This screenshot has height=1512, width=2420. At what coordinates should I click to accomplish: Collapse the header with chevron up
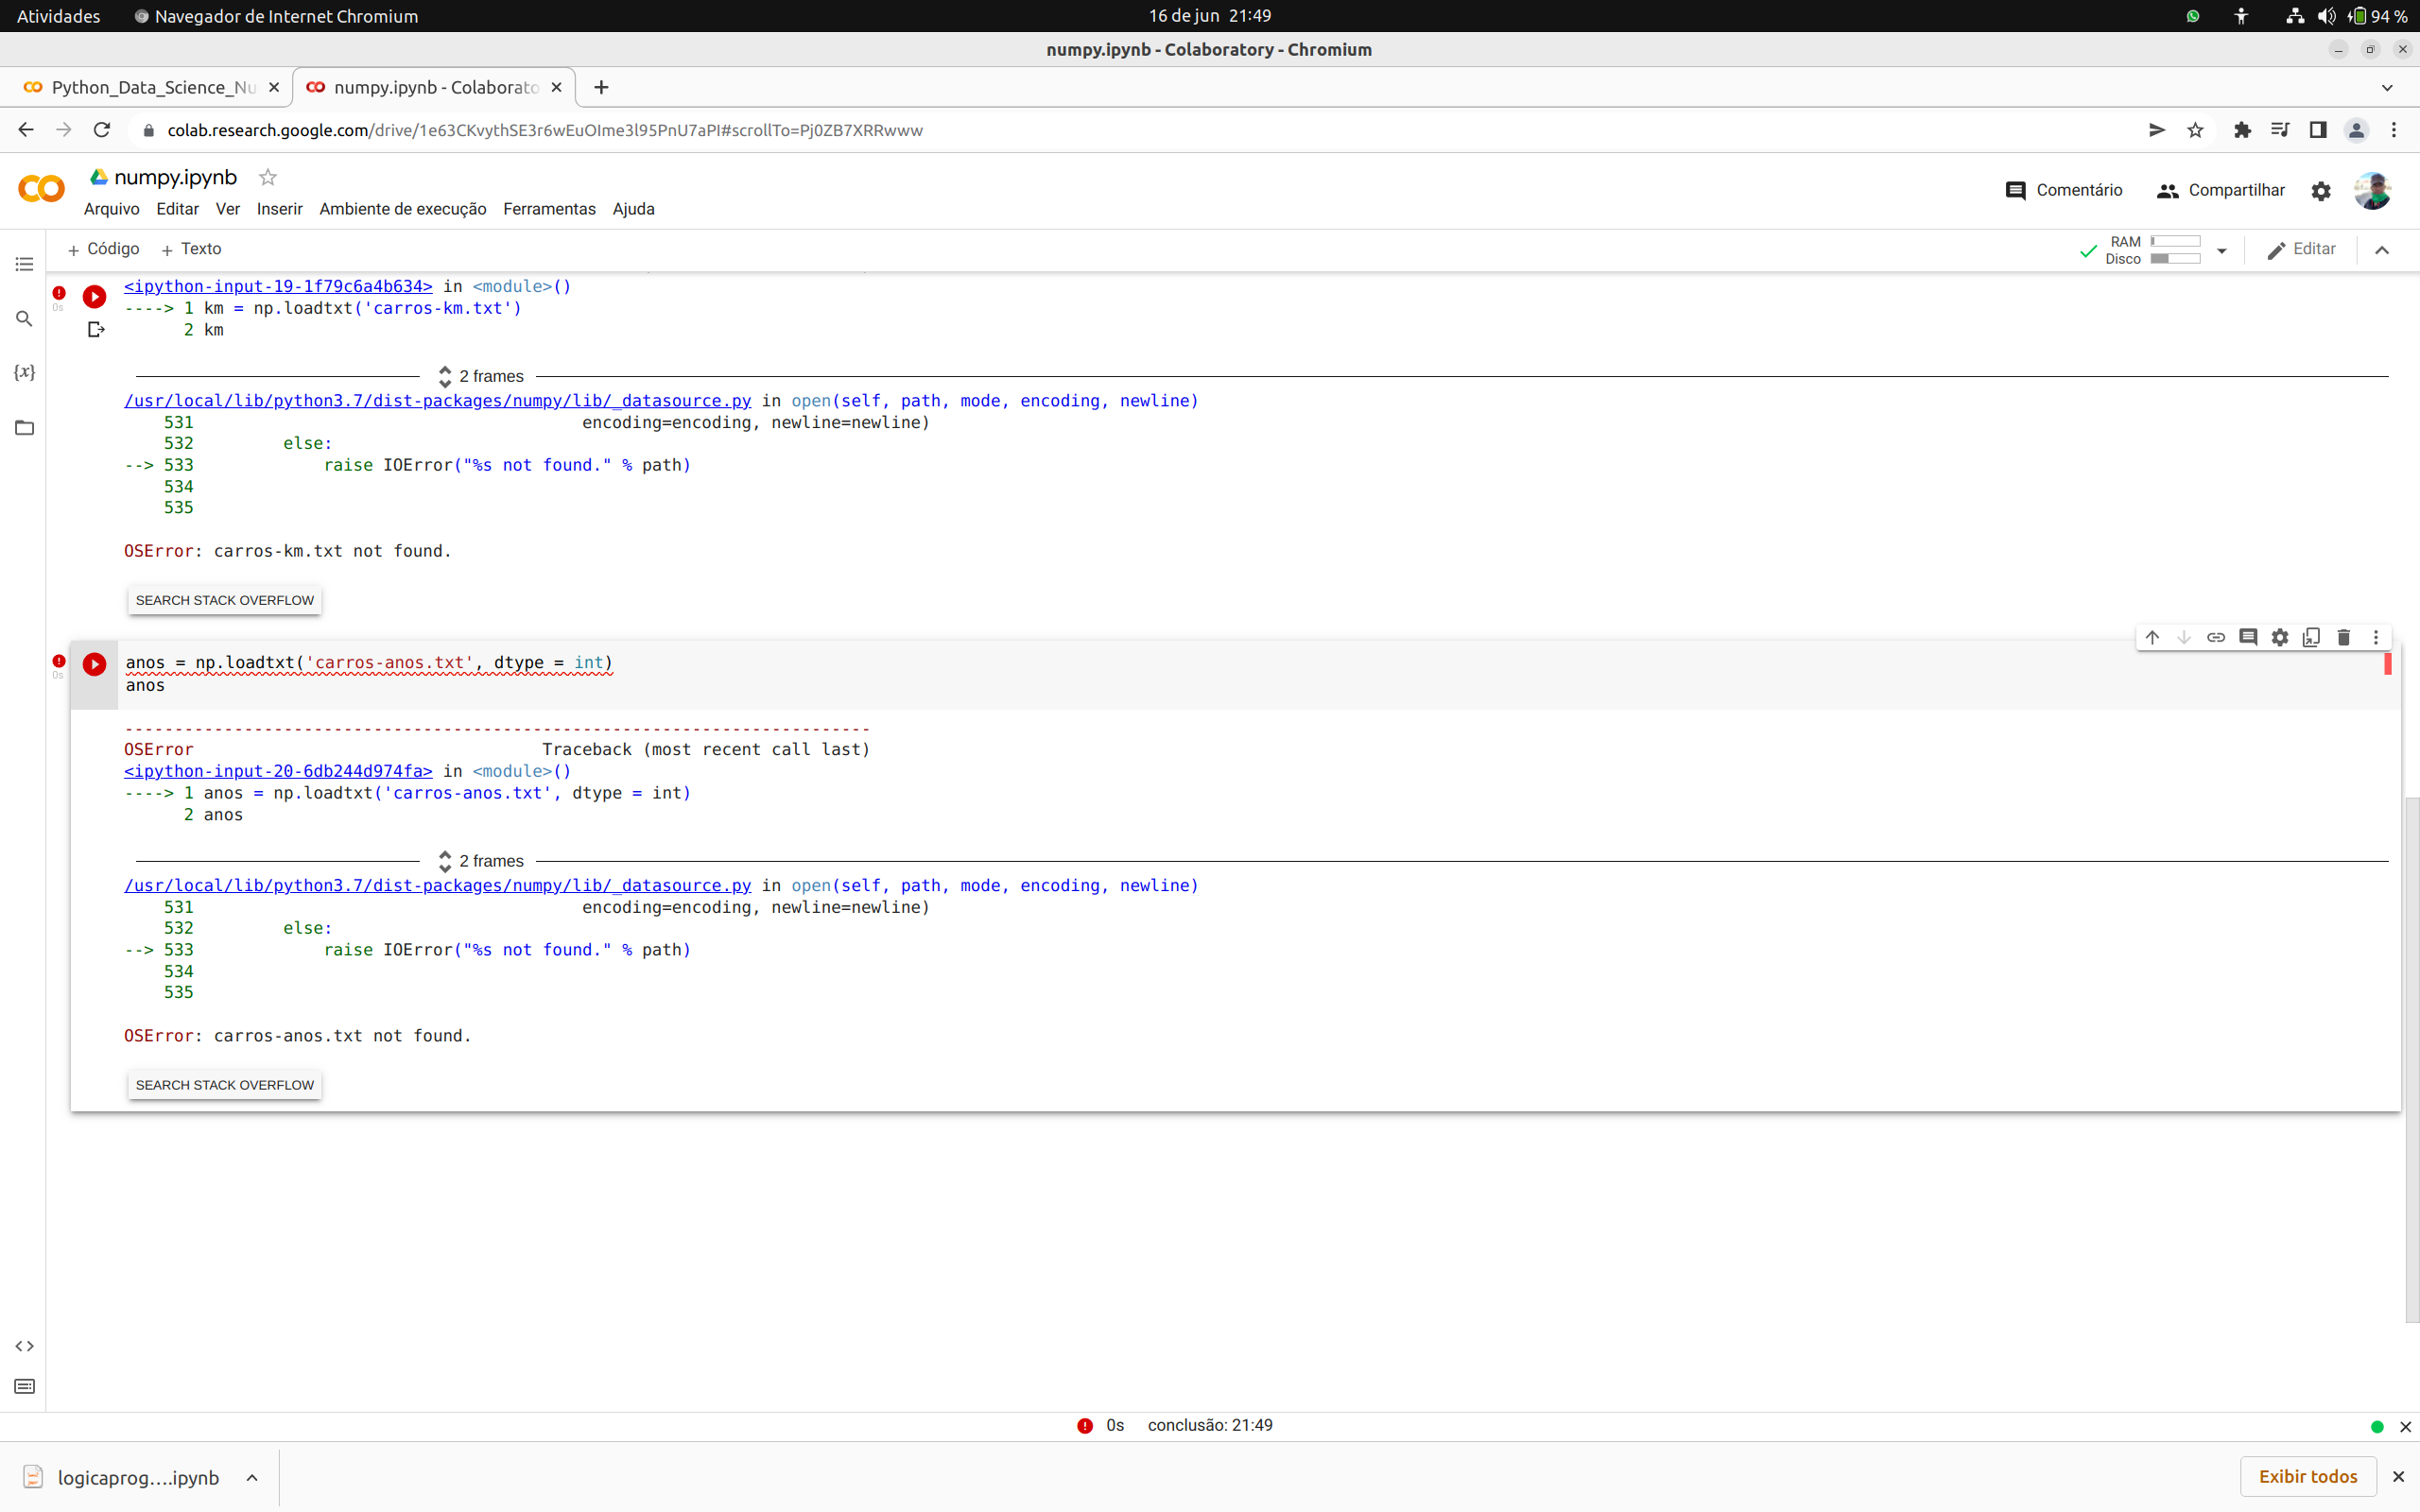[2382, 250]
